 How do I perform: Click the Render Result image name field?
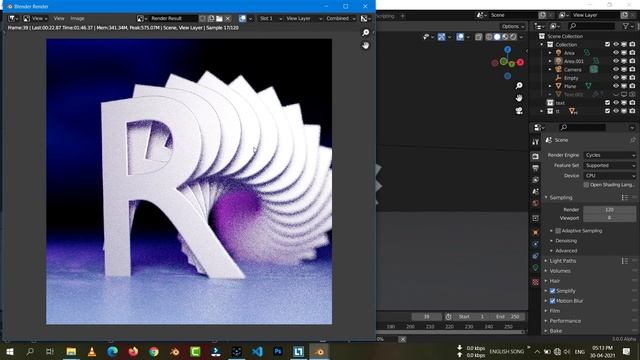(173, 18)
